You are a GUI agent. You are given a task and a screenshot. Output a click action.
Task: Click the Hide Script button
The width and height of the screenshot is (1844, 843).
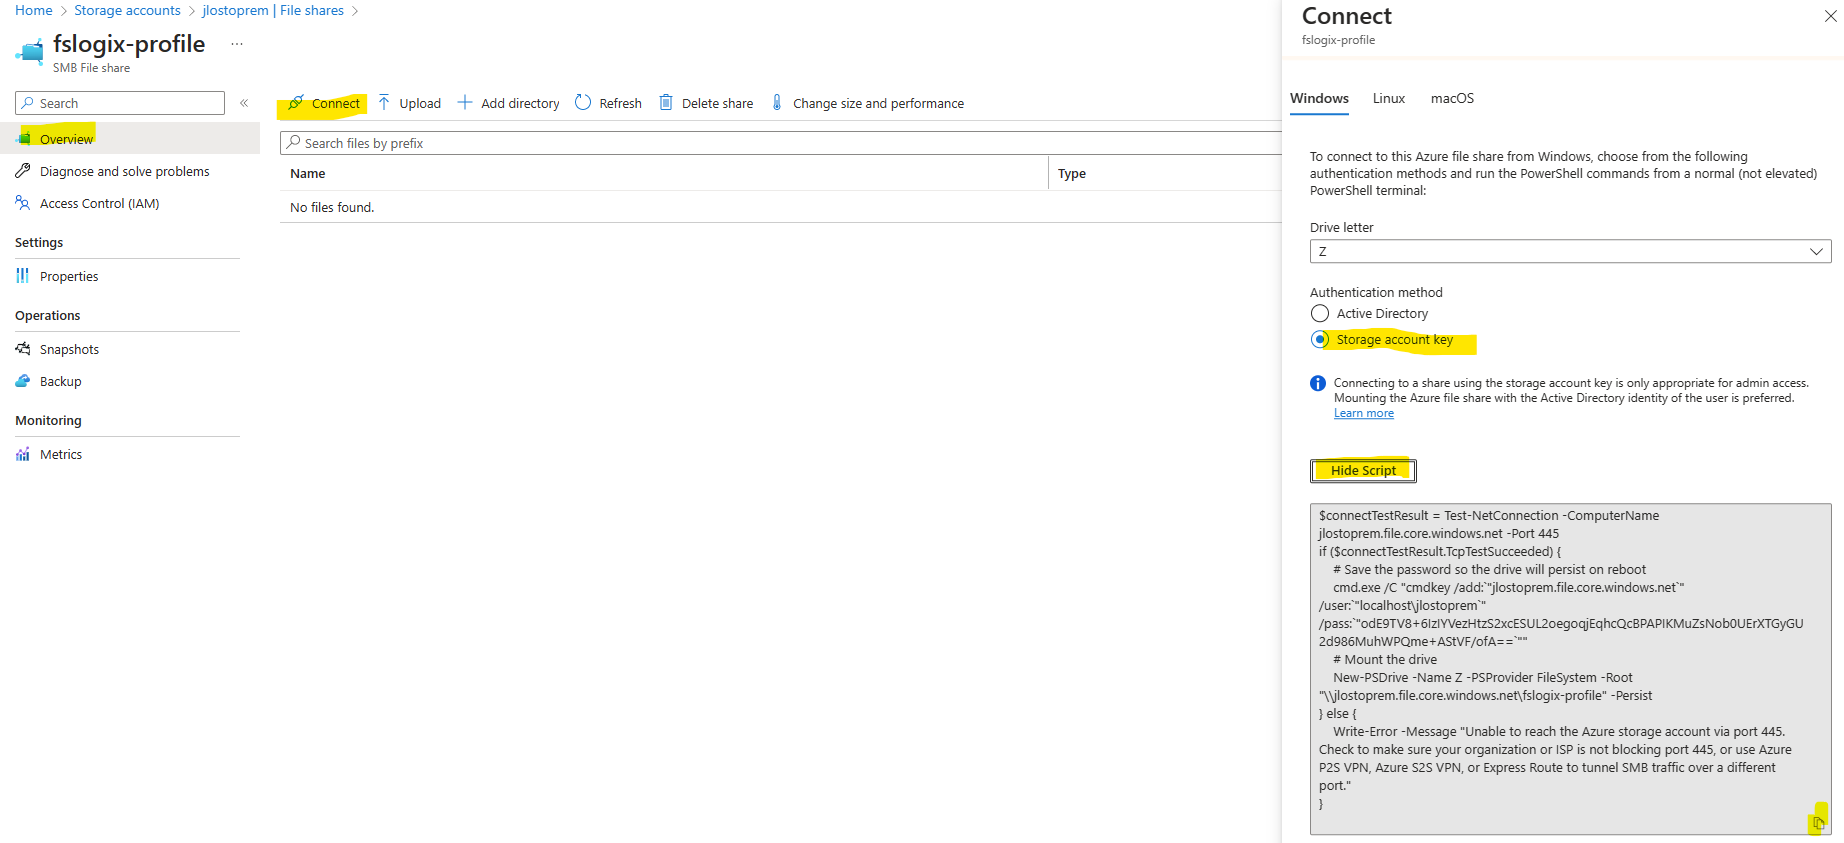[x=1363, y=470]
